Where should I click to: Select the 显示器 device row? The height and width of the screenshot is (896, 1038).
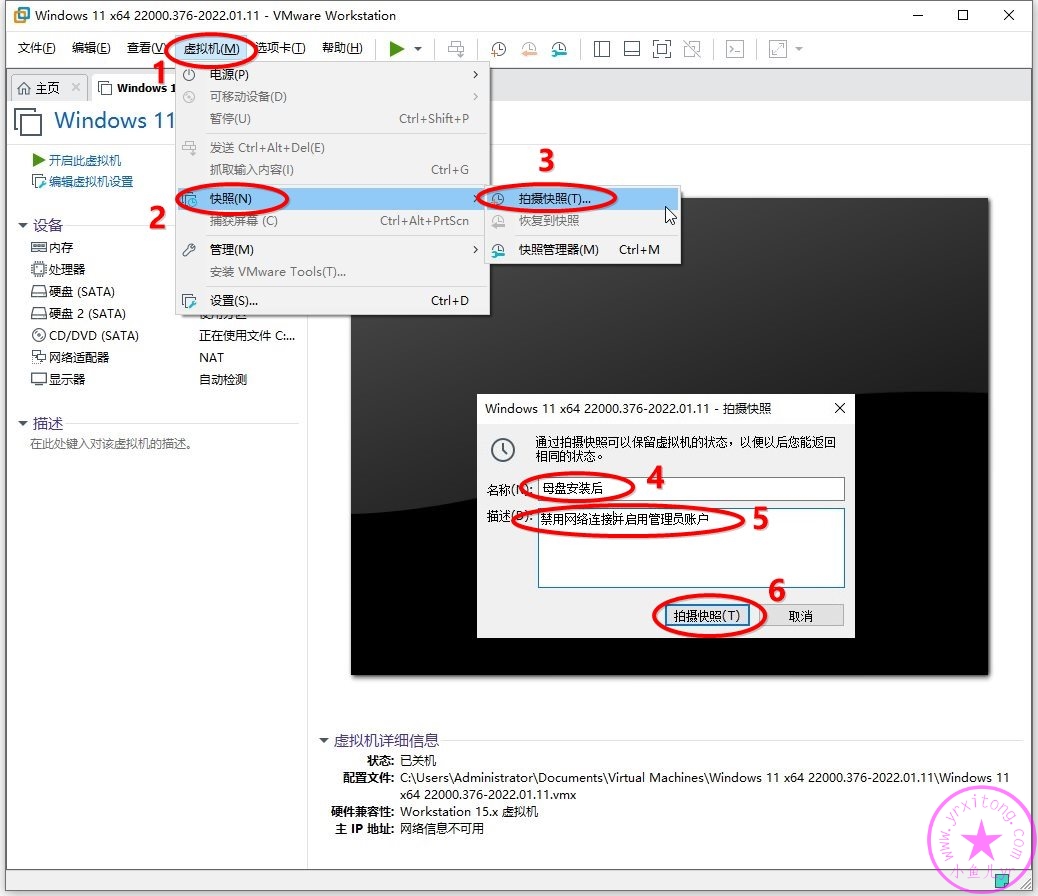58,379
